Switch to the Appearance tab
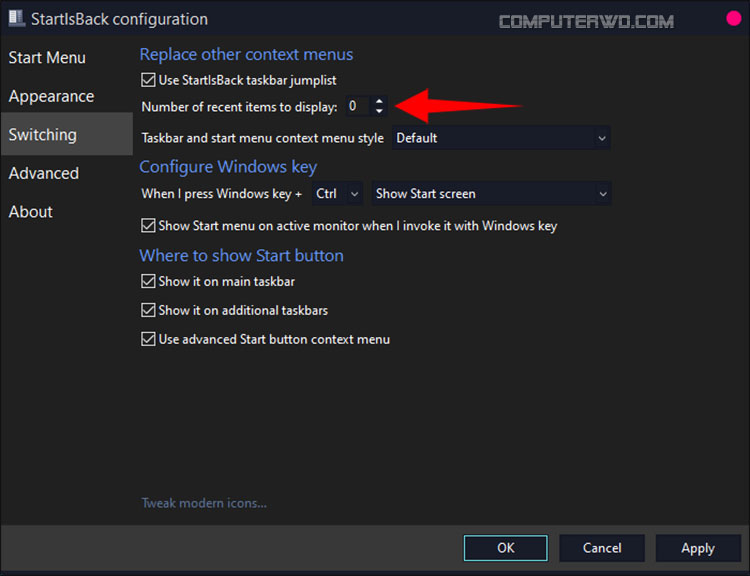750x576 pixels. pos(51,96)
